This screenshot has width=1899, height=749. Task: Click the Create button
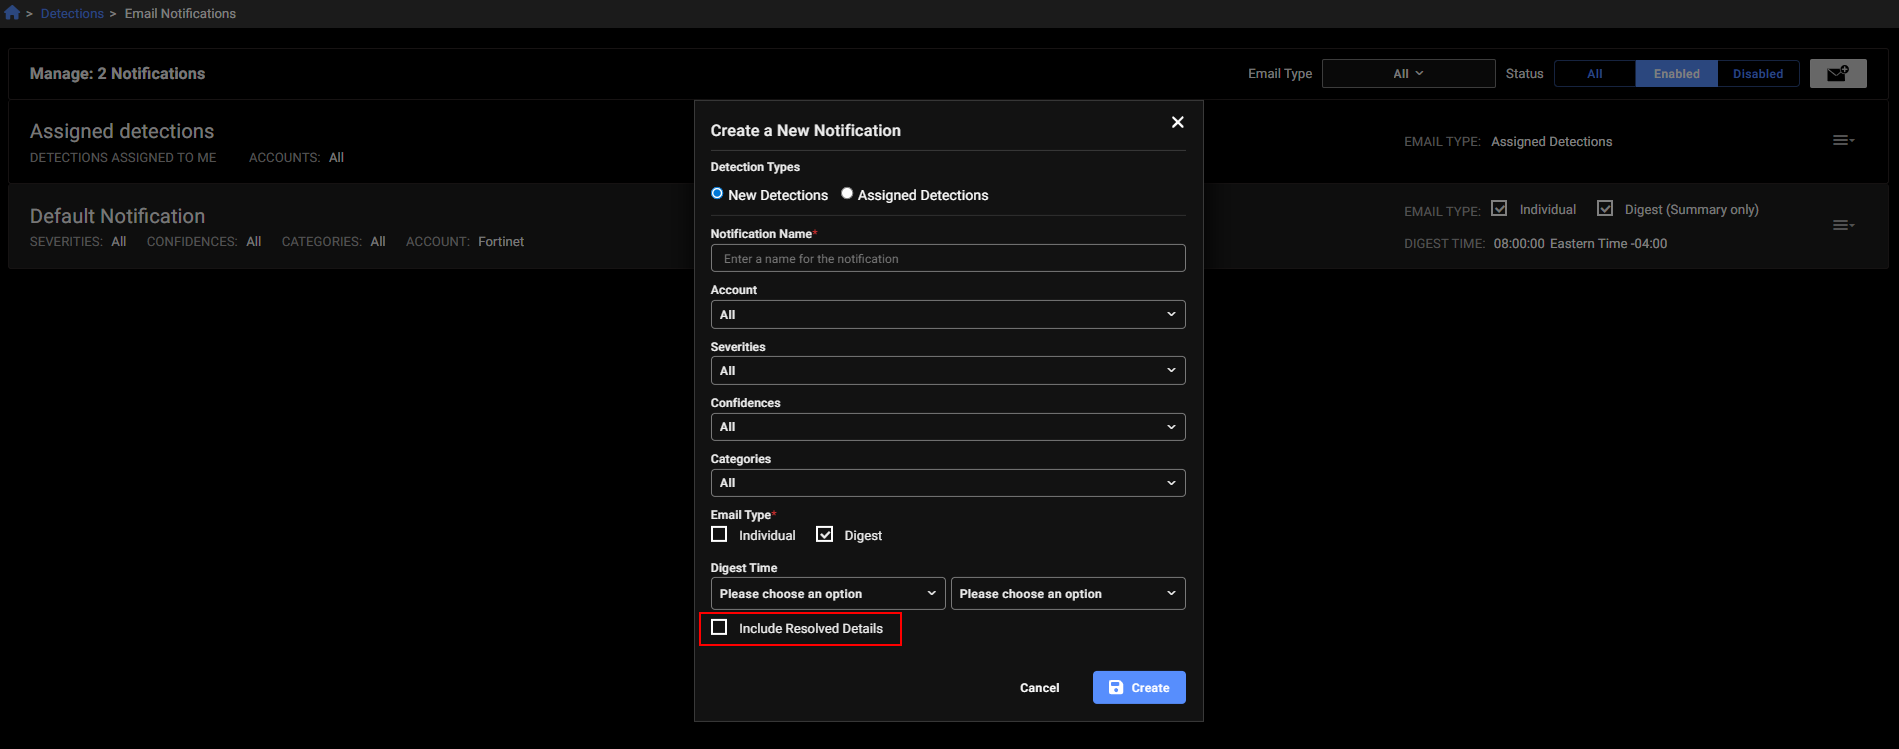pyautogui.click(x=1138, y=688)
